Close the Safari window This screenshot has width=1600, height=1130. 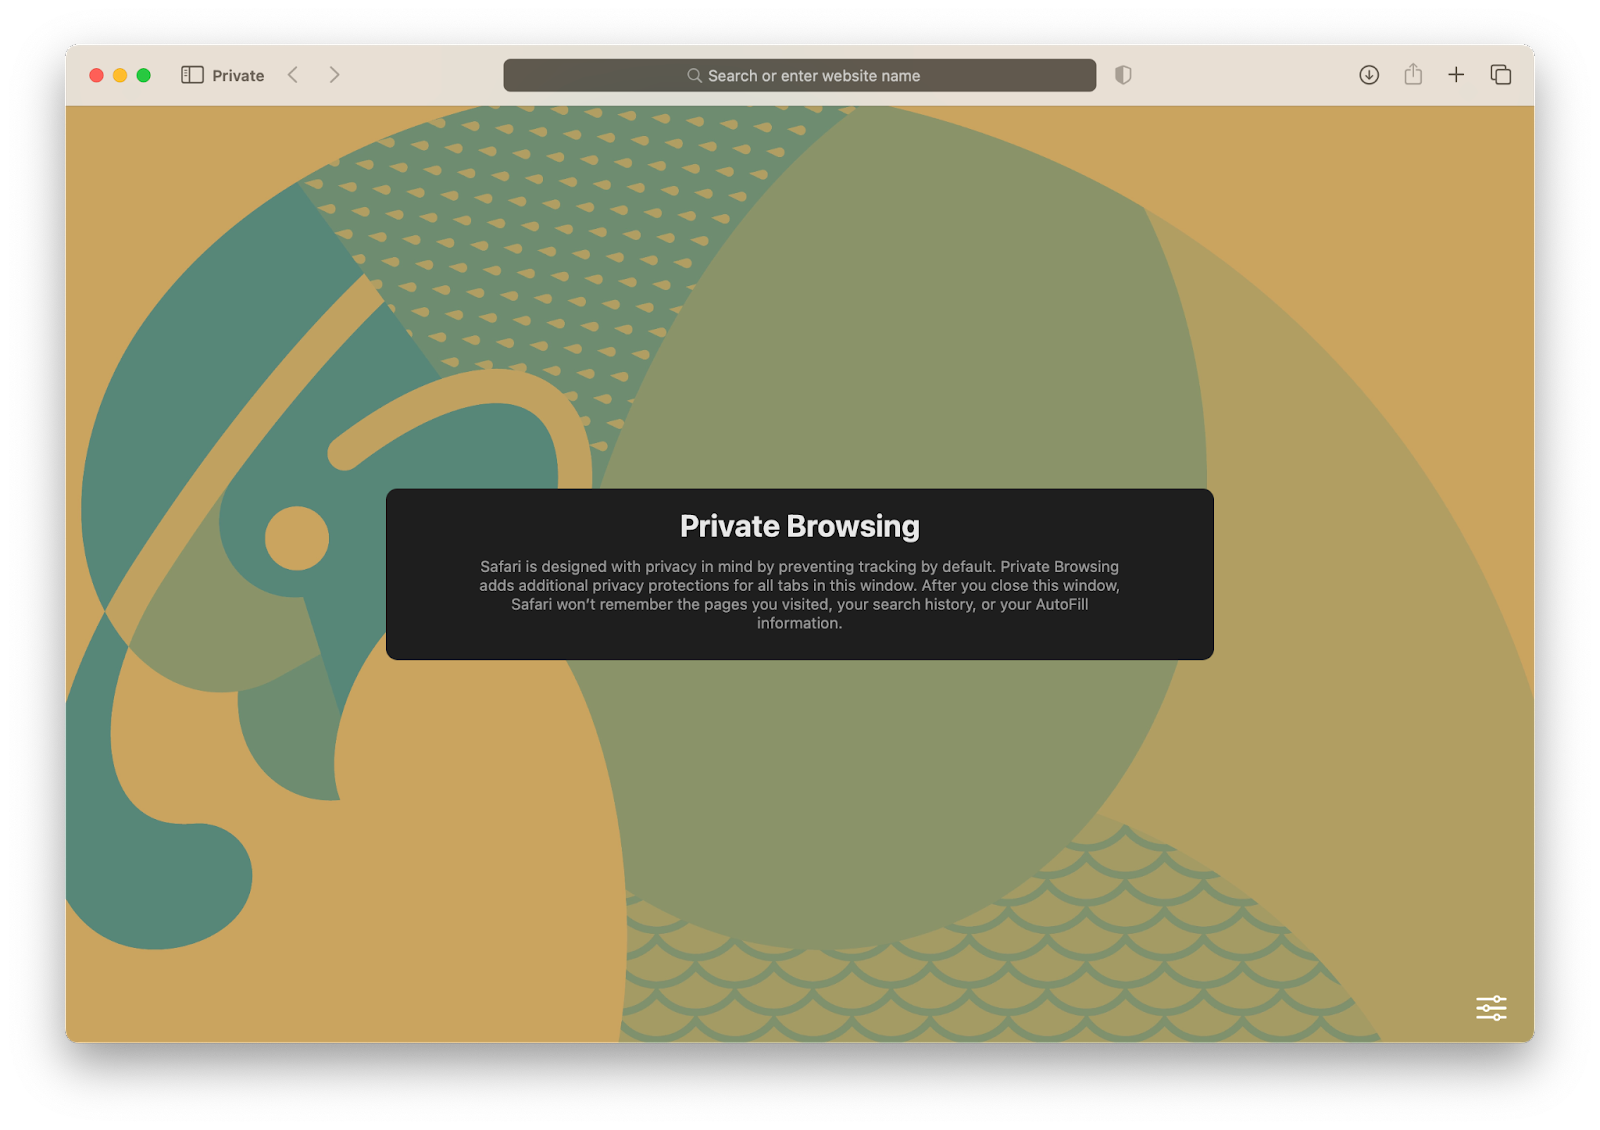pyautogui.click(x=96, y=75)
